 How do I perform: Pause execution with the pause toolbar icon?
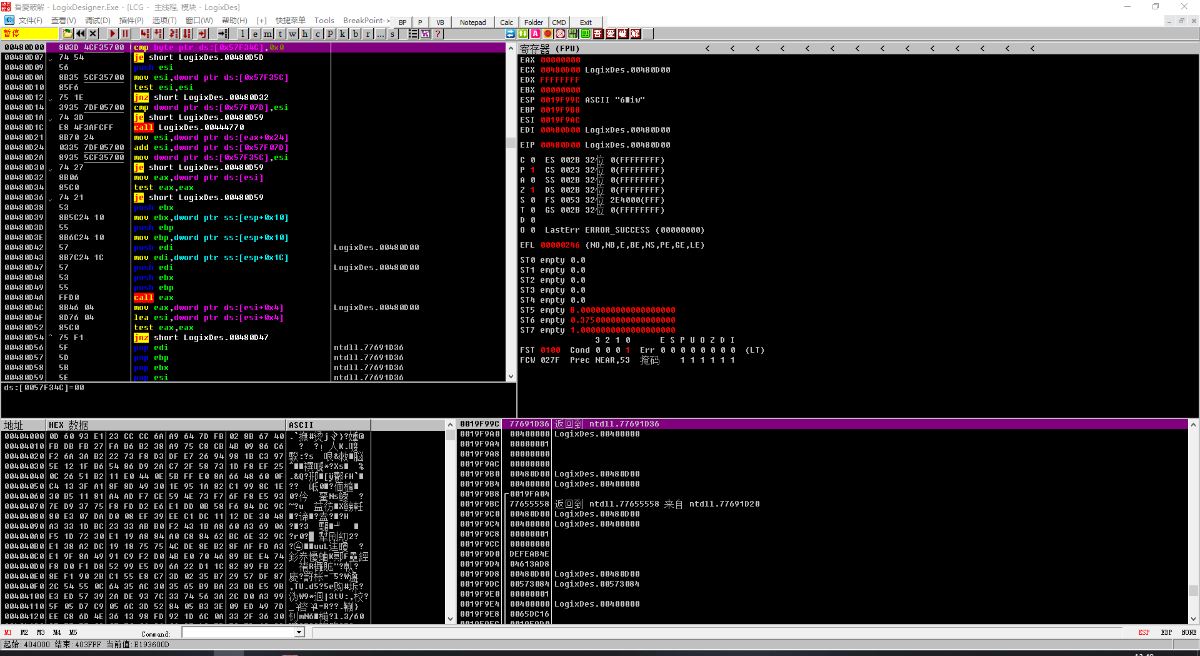(126, 33)
